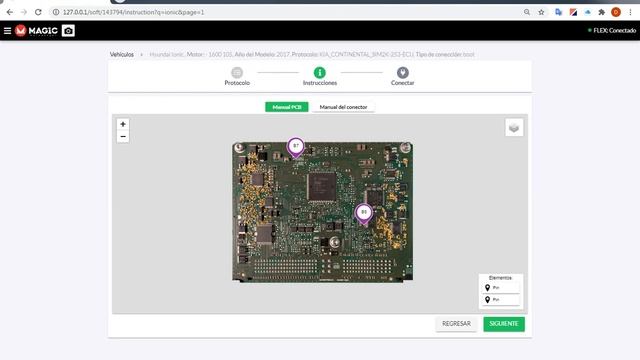Open the hamburger menu beside the Magic logo
640x360 pixels.
(x=7, y=31)
